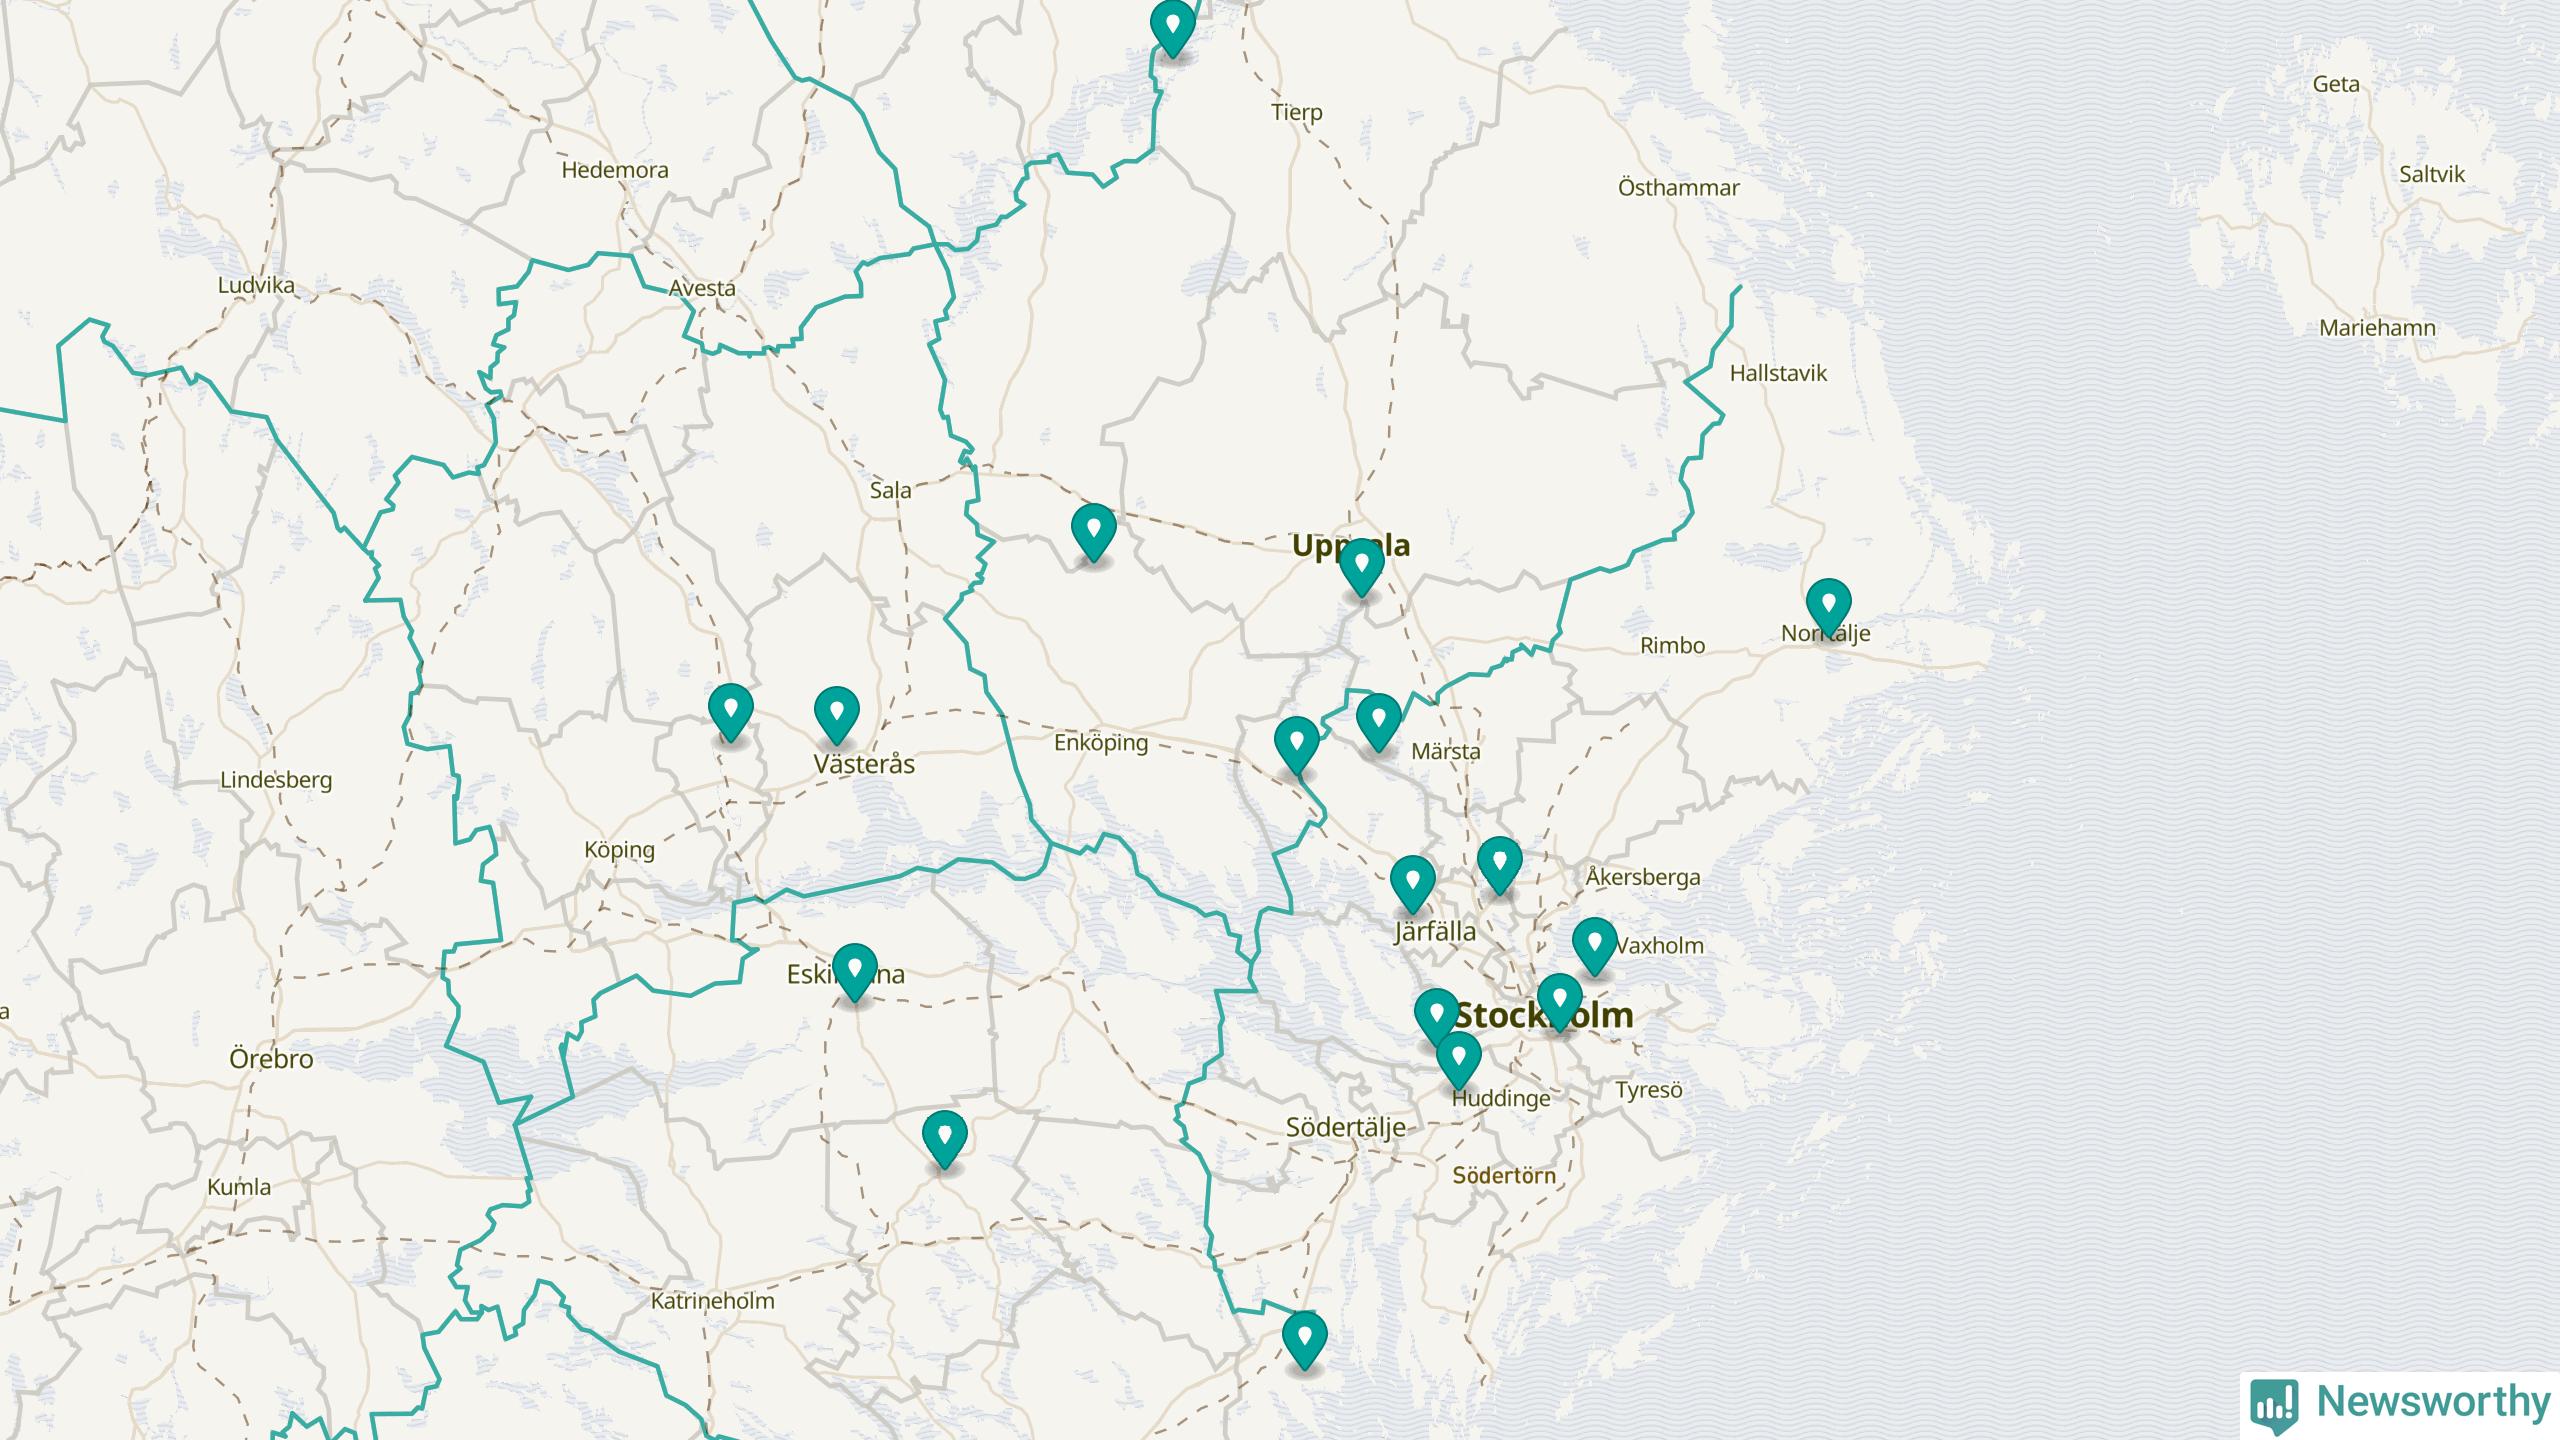Click the pin at top near Tierp

[1172, 26]
